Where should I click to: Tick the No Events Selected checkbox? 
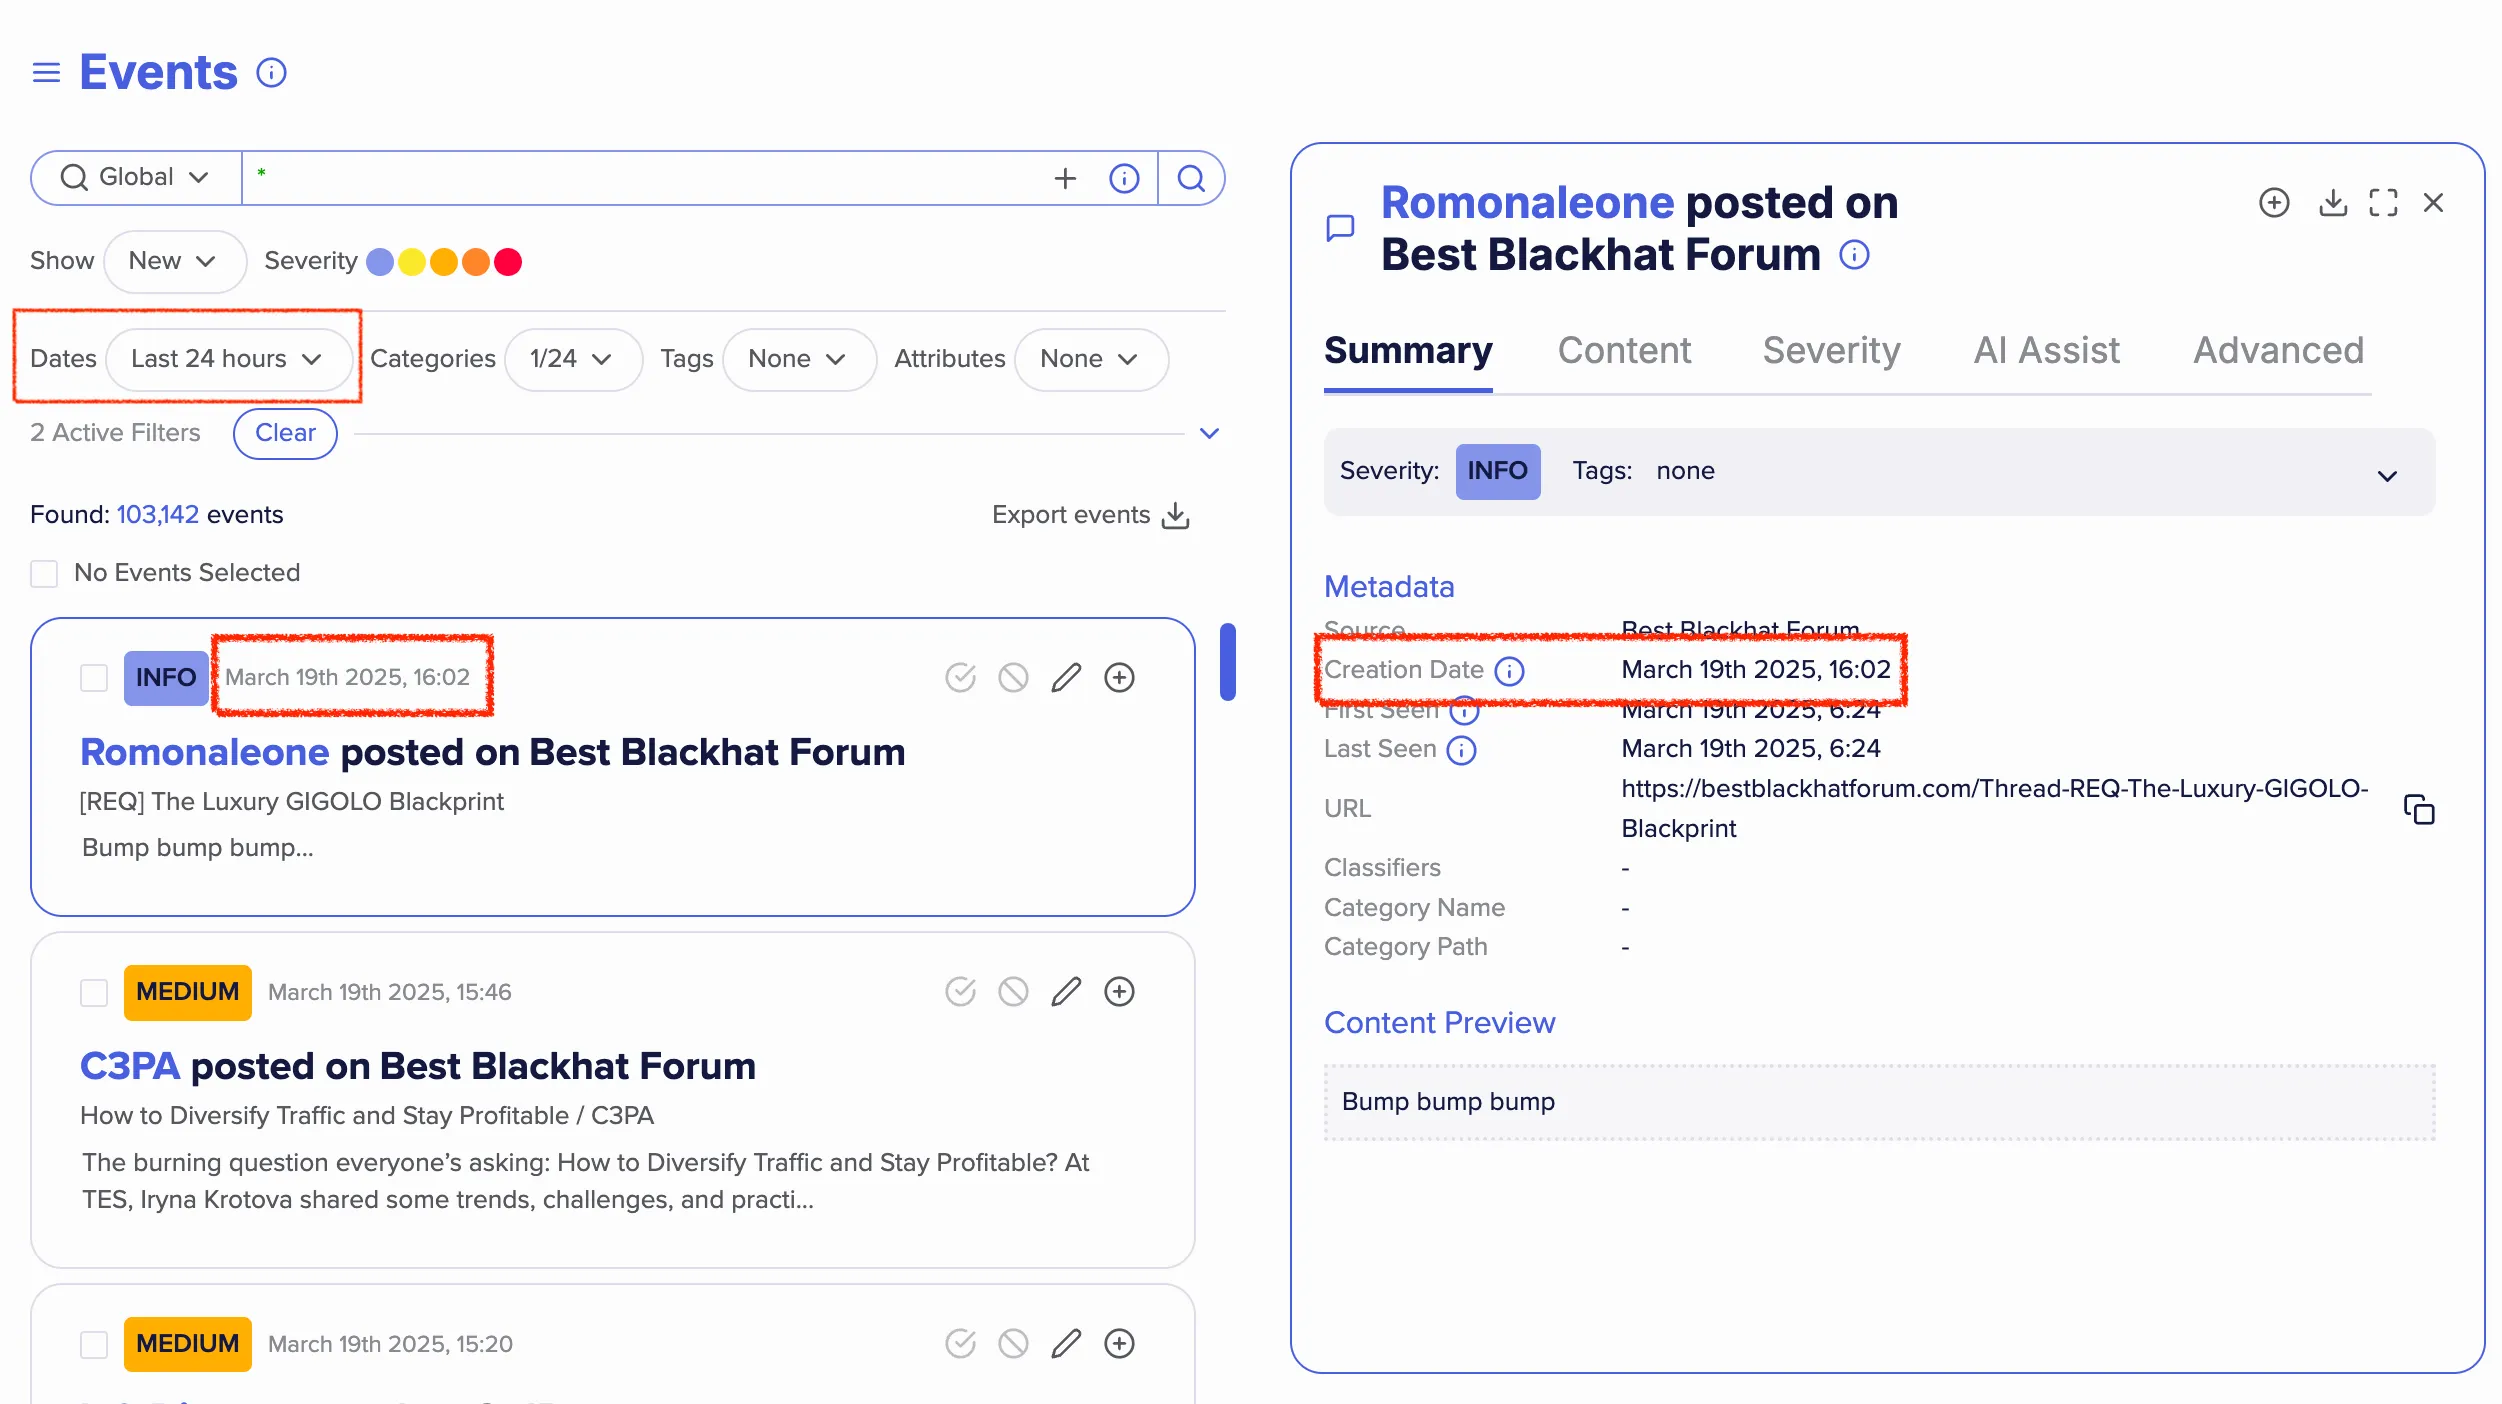[x=44, y=574]
